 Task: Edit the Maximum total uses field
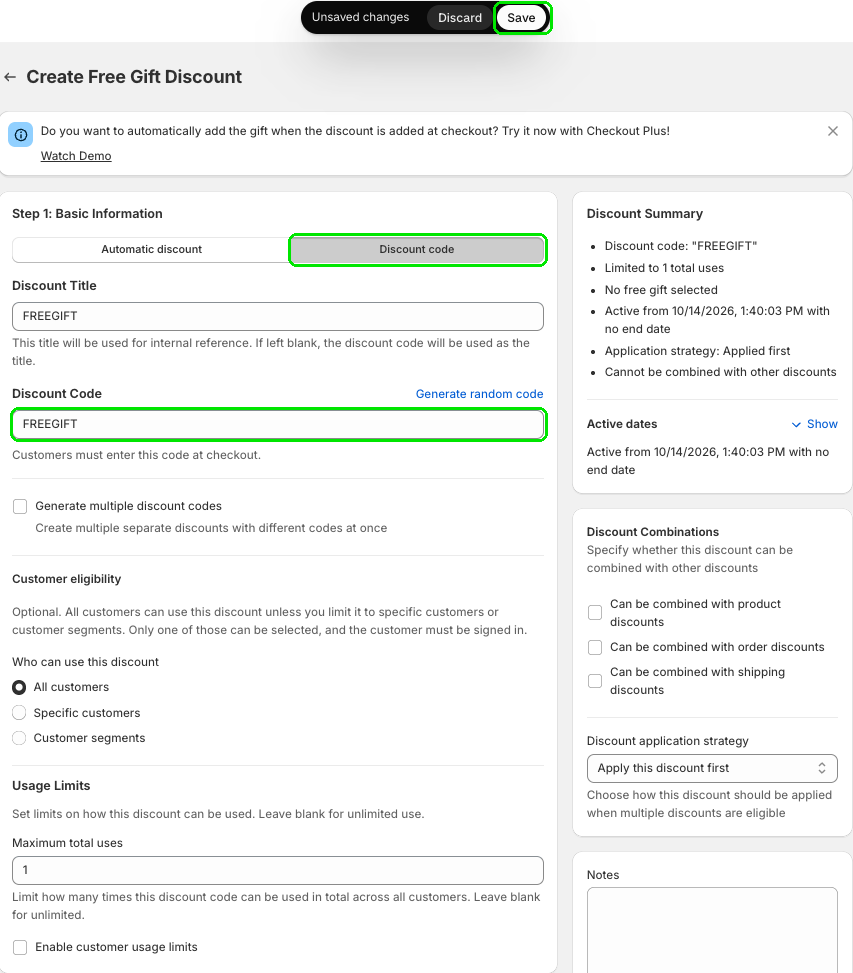[278, 871]
